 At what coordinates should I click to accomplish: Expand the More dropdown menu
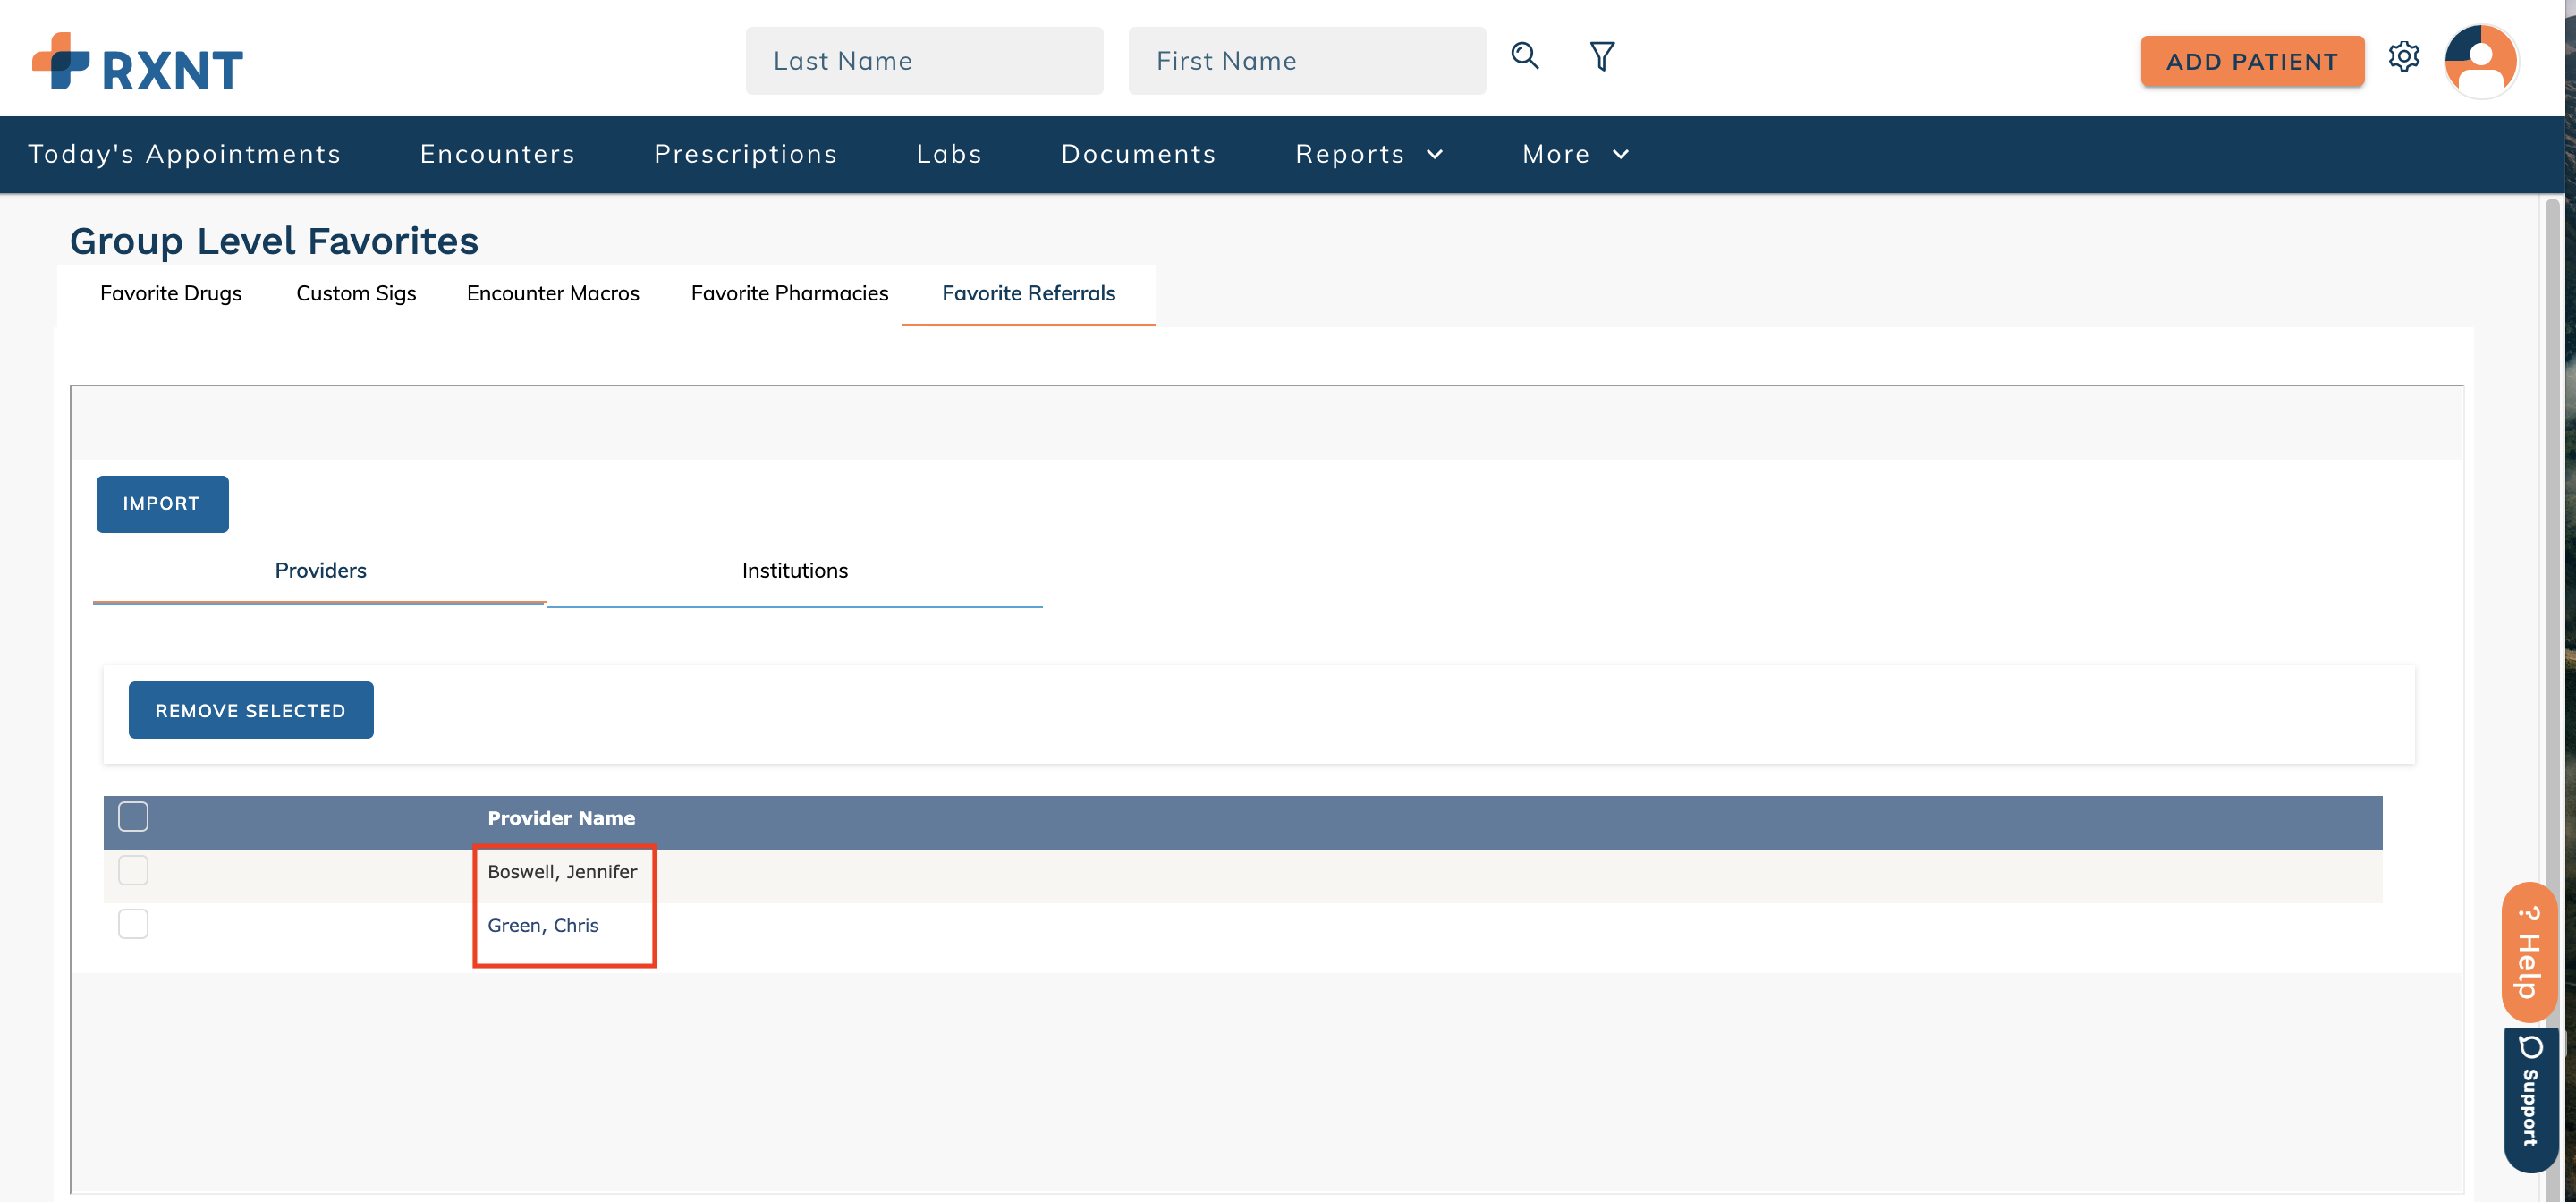click(x=1575, y=154)
